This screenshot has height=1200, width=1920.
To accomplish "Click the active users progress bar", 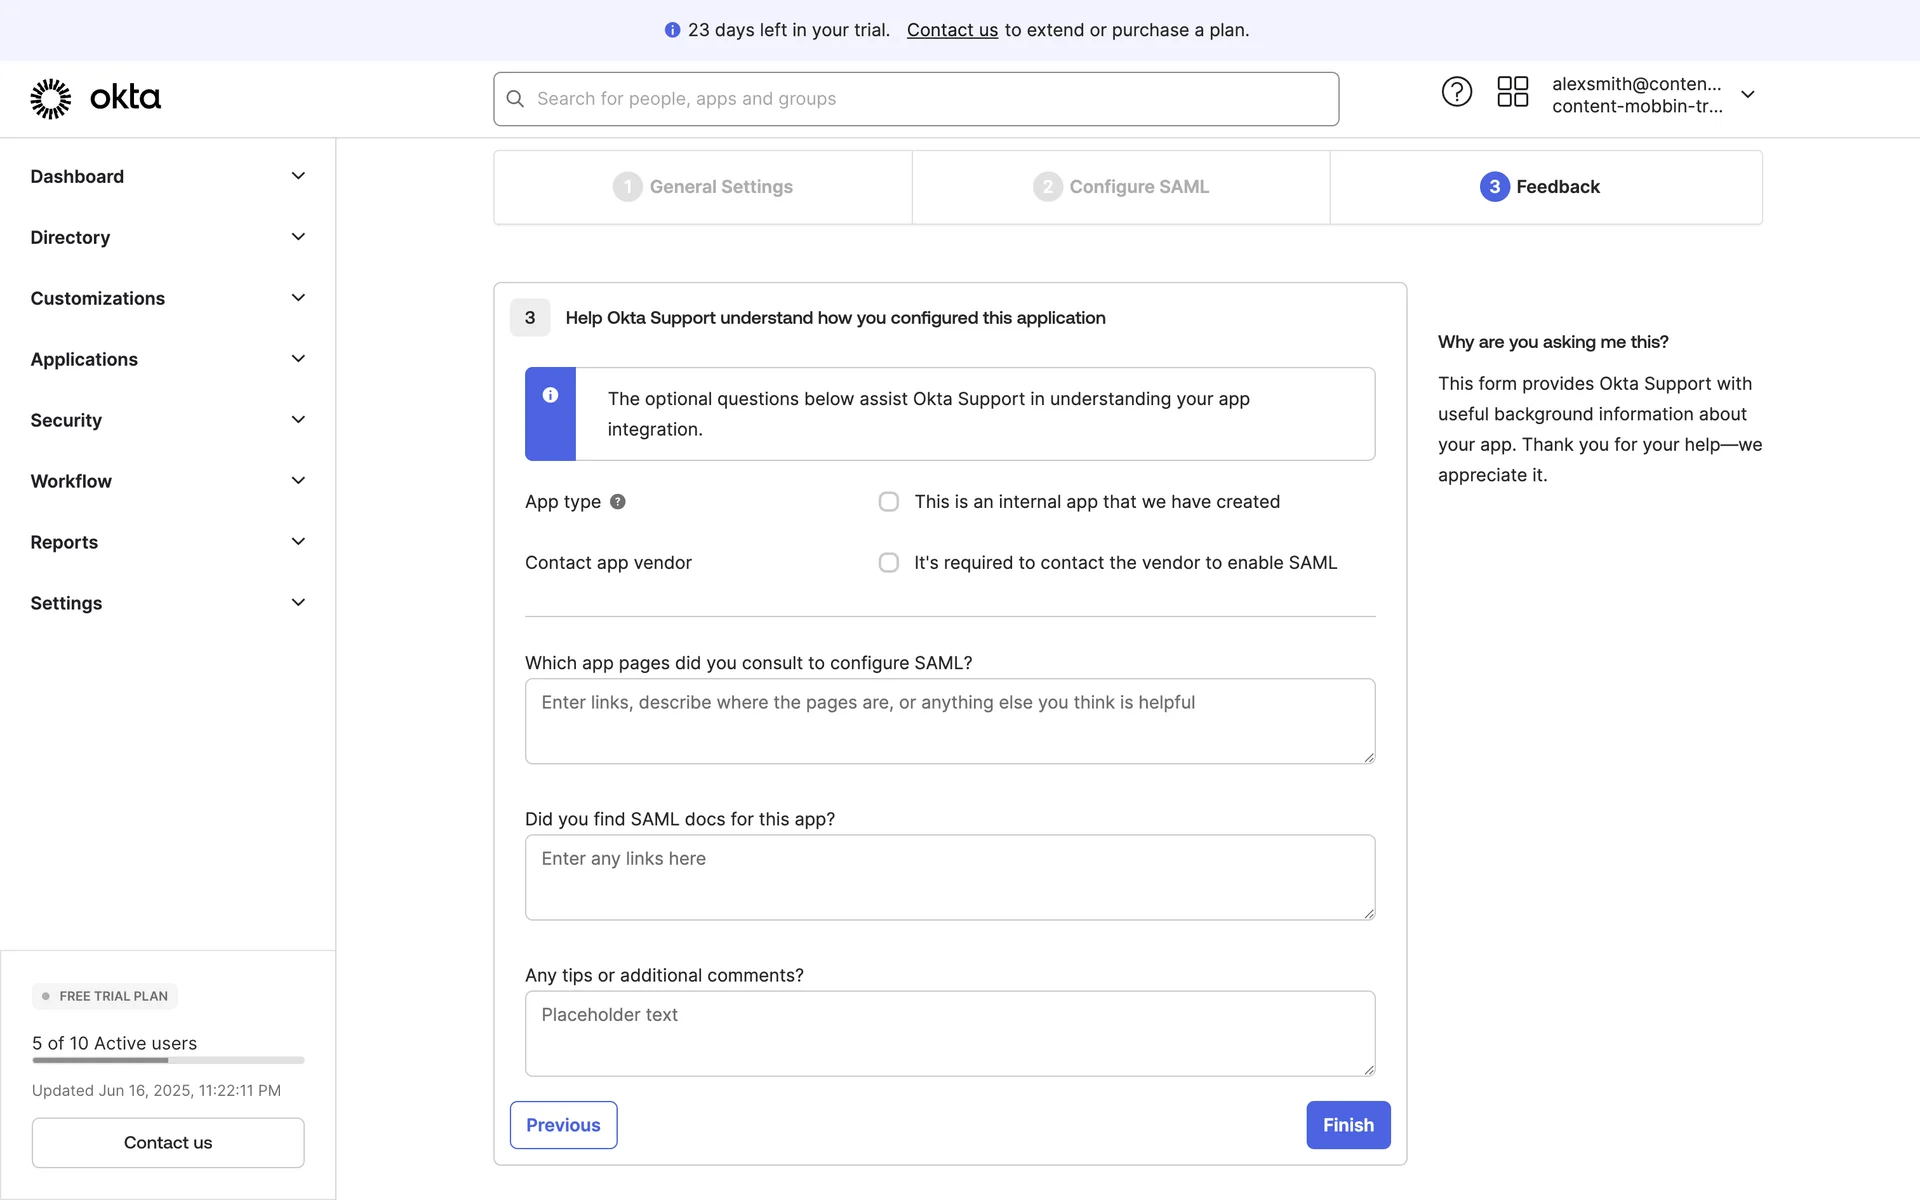I will (168, 1060).
